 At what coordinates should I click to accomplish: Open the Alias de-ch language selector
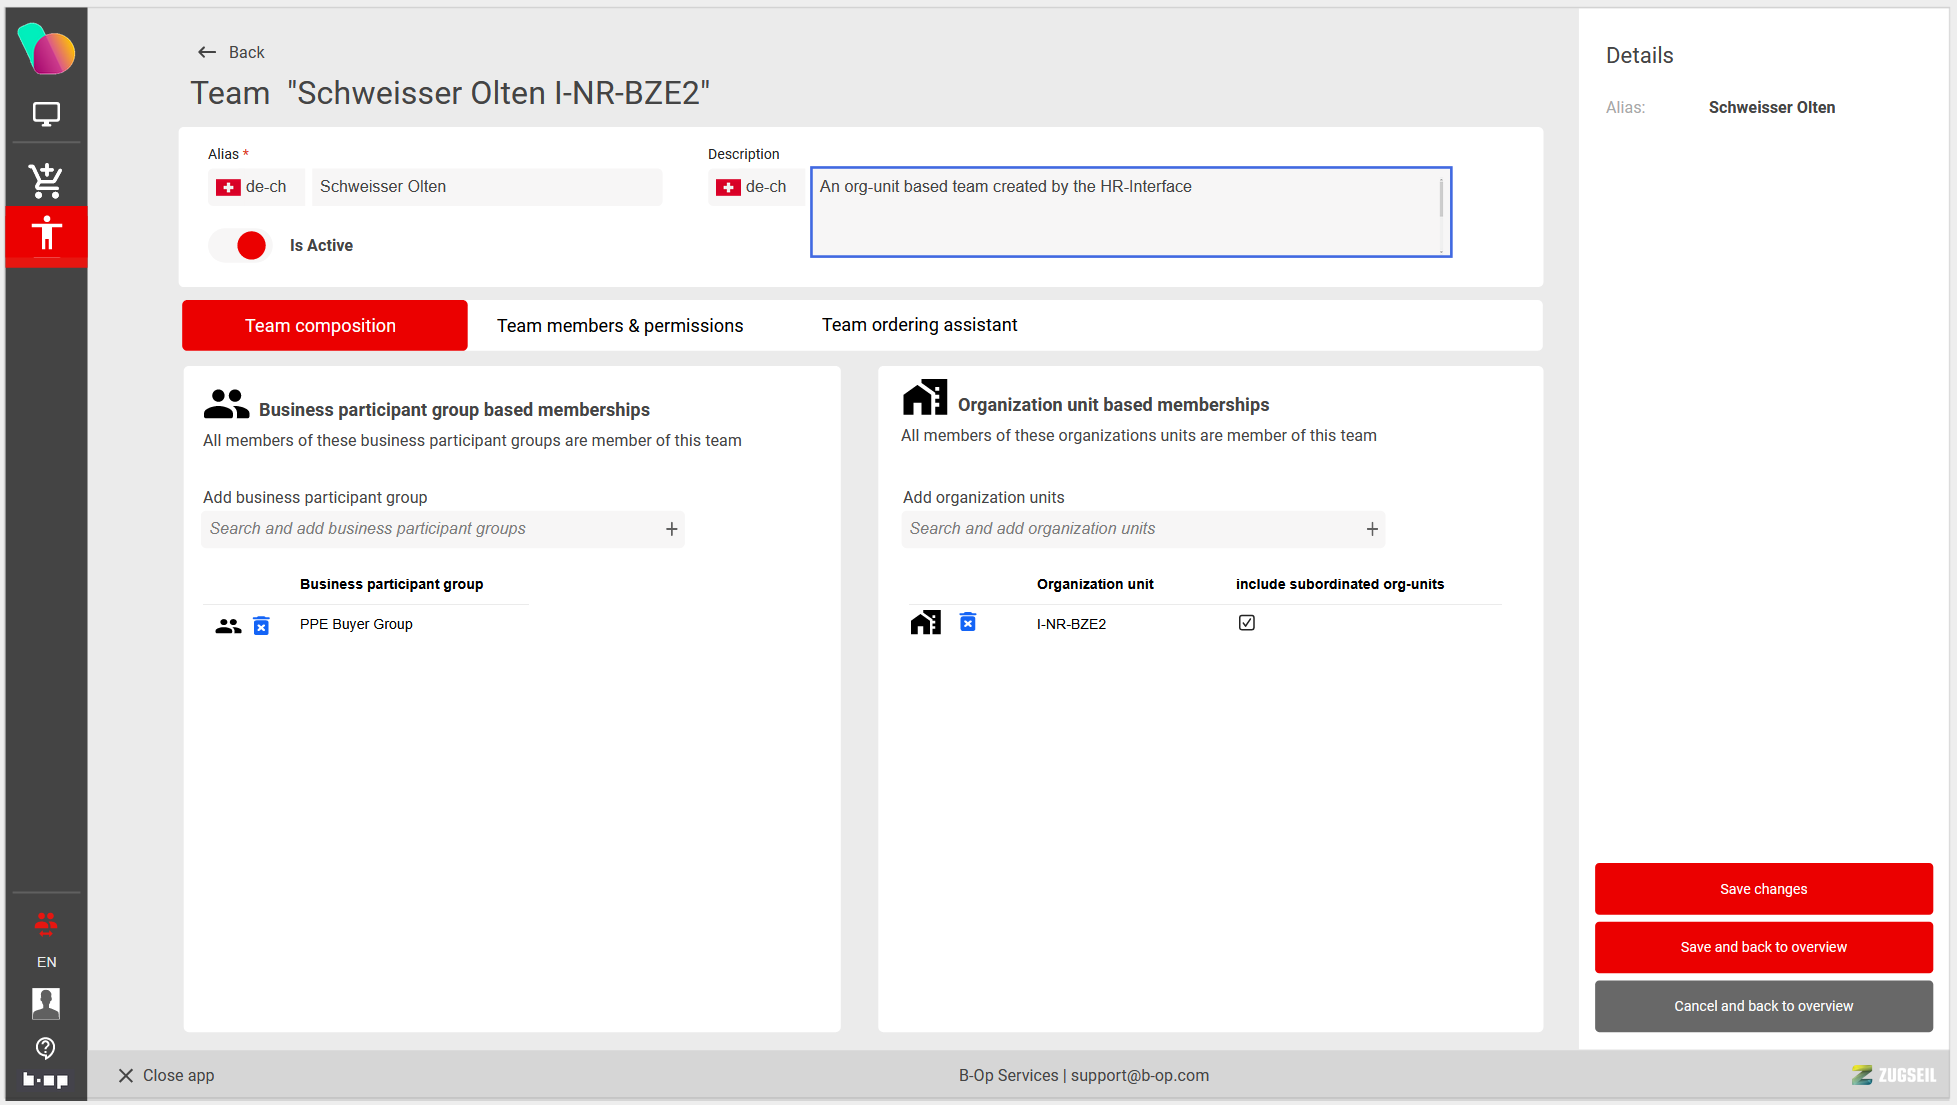pos(255,187)
